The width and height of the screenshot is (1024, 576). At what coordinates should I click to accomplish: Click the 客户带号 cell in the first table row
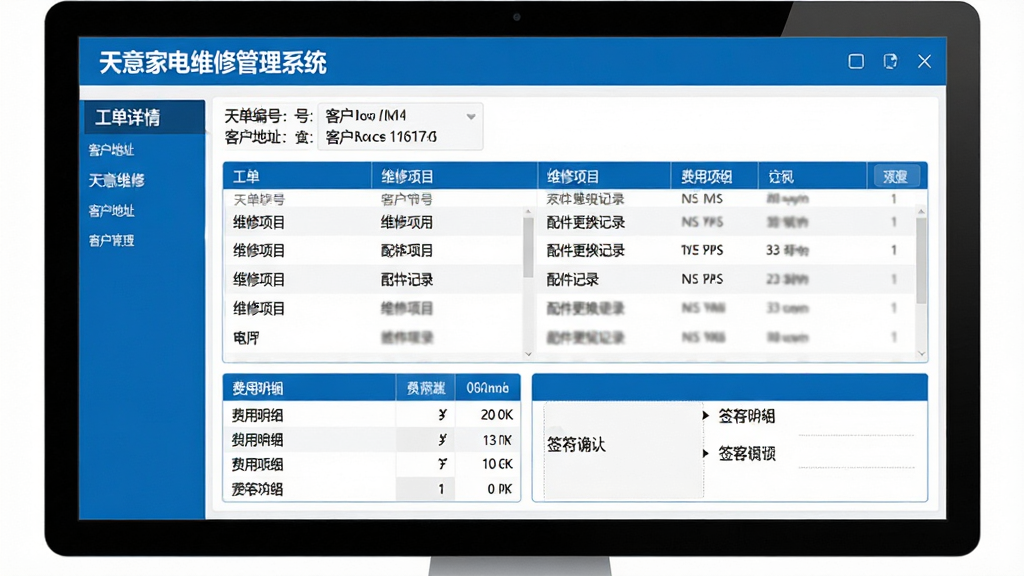[406, 199]
